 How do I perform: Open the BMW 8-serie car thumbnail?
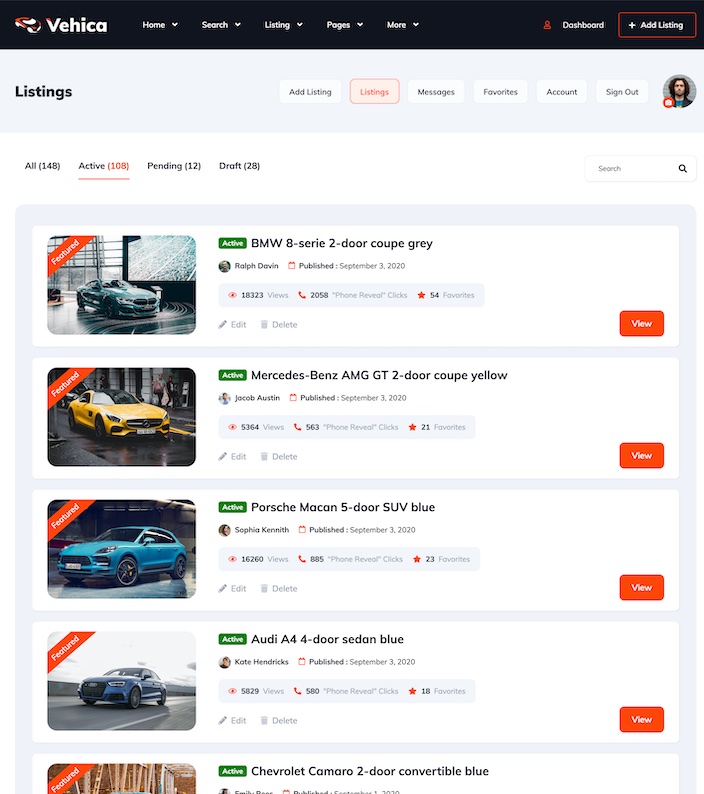click(122, 285)
